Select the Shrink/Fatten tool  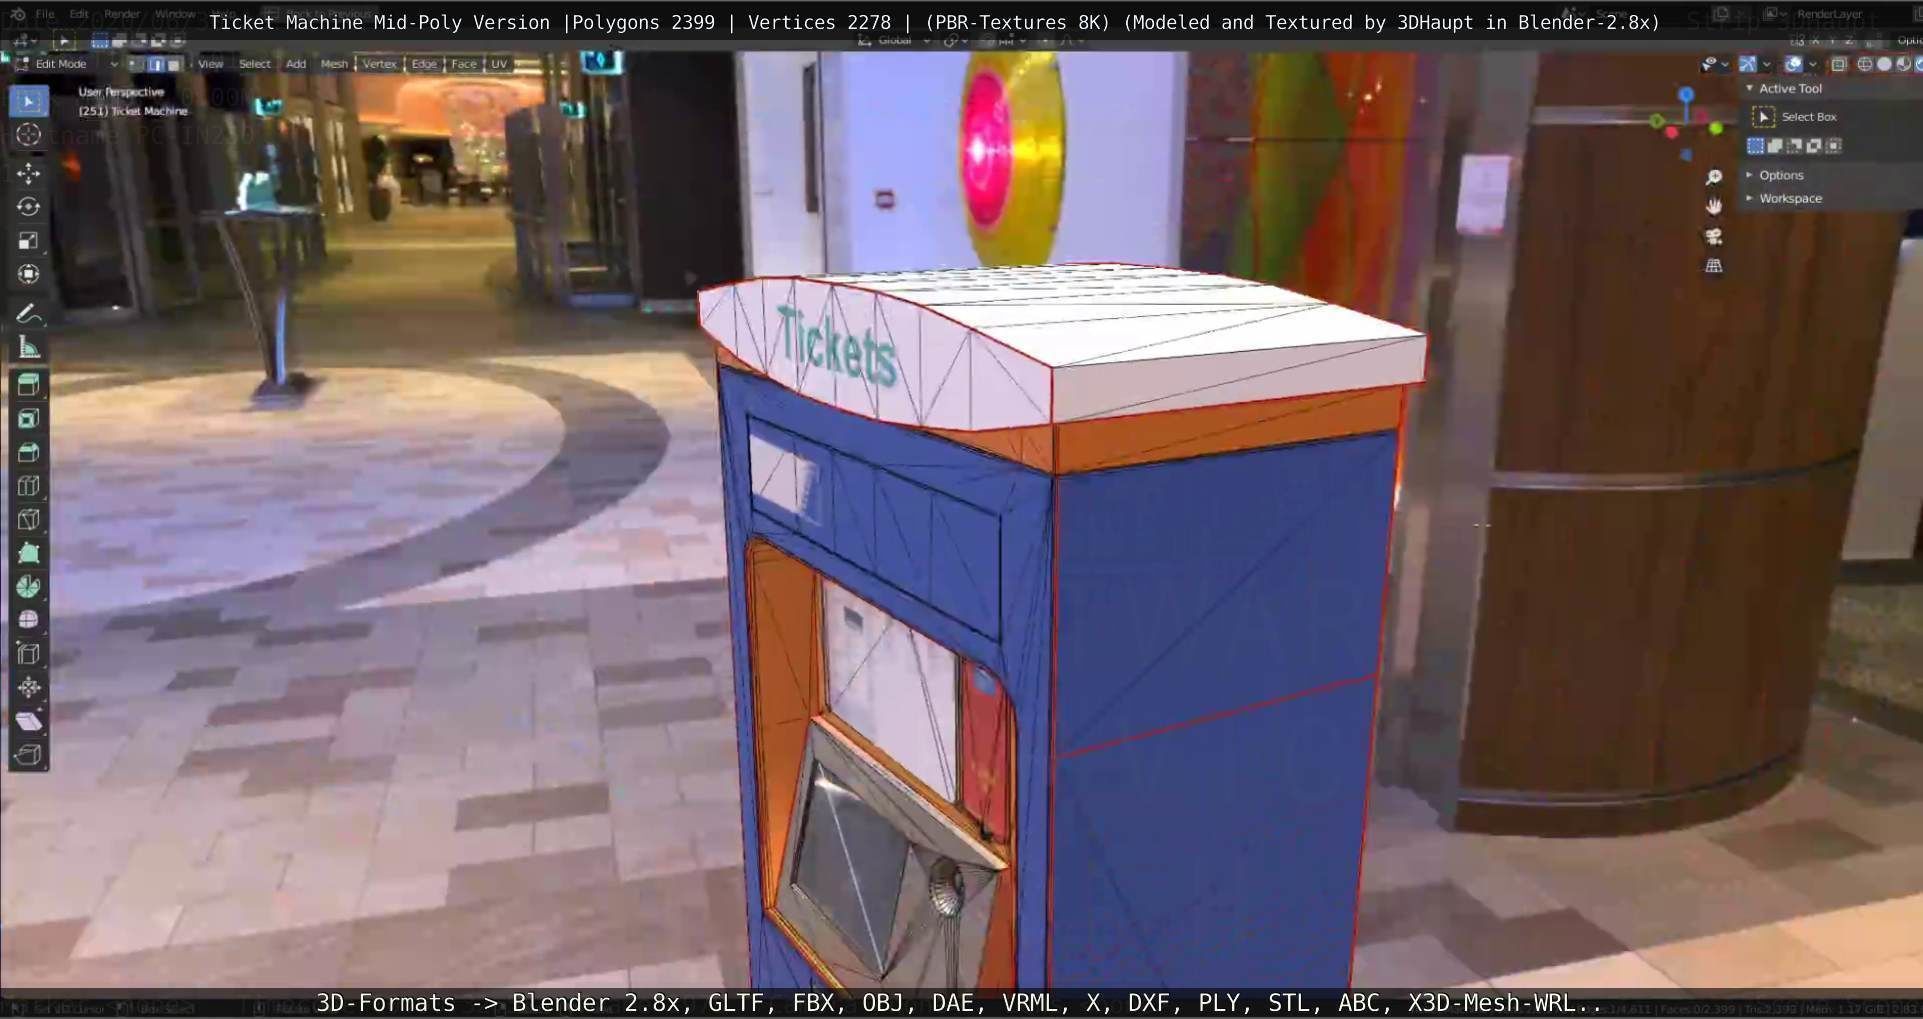pyautogui.click(x=28, y=688)
